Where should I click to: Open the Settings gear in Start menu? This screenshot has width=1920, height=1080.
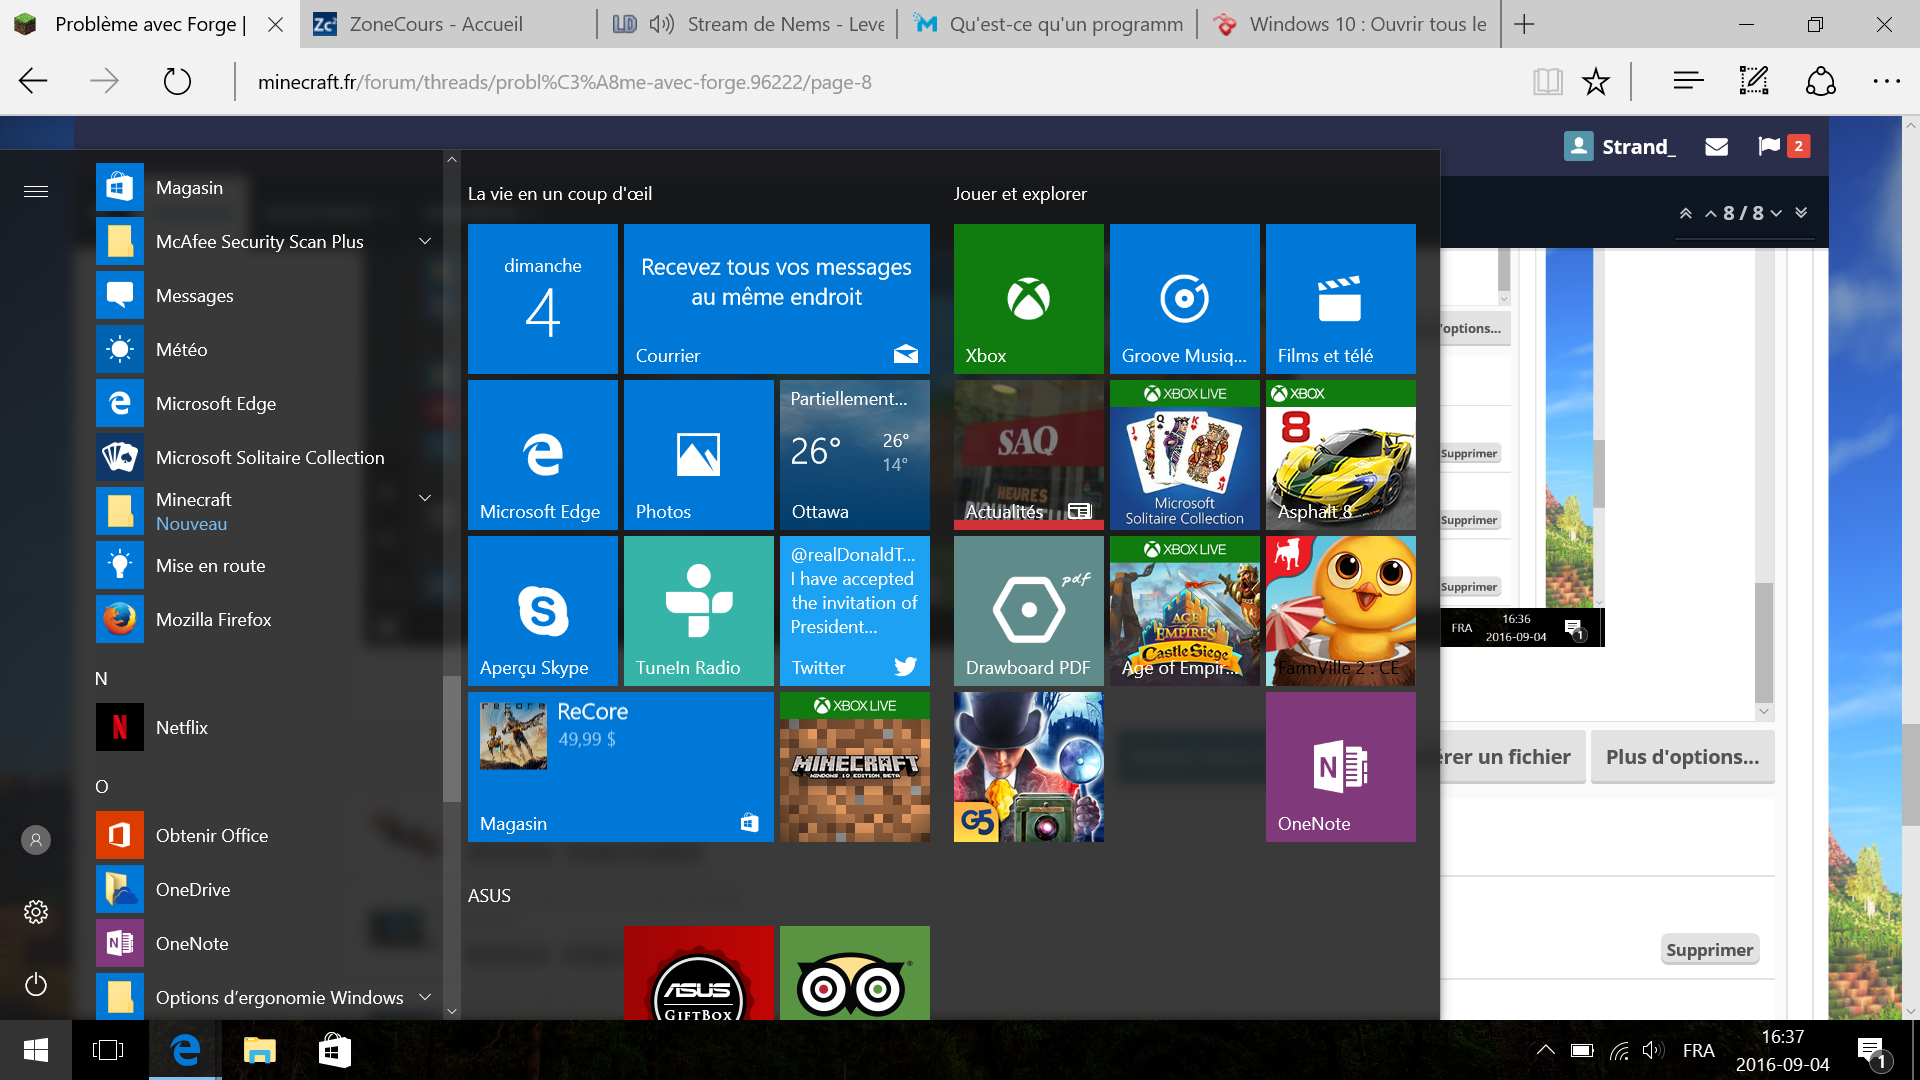(36, 912)
